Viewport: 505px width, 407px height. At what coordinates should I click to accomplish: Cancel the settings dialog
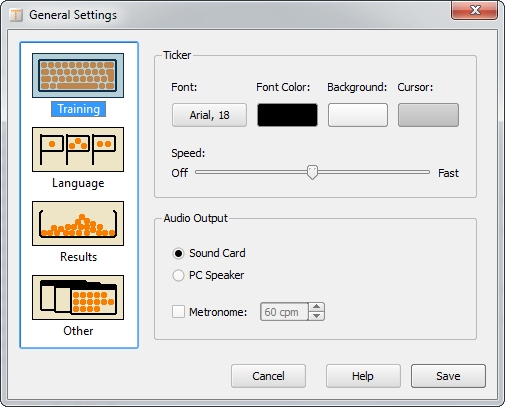[268, 376]
